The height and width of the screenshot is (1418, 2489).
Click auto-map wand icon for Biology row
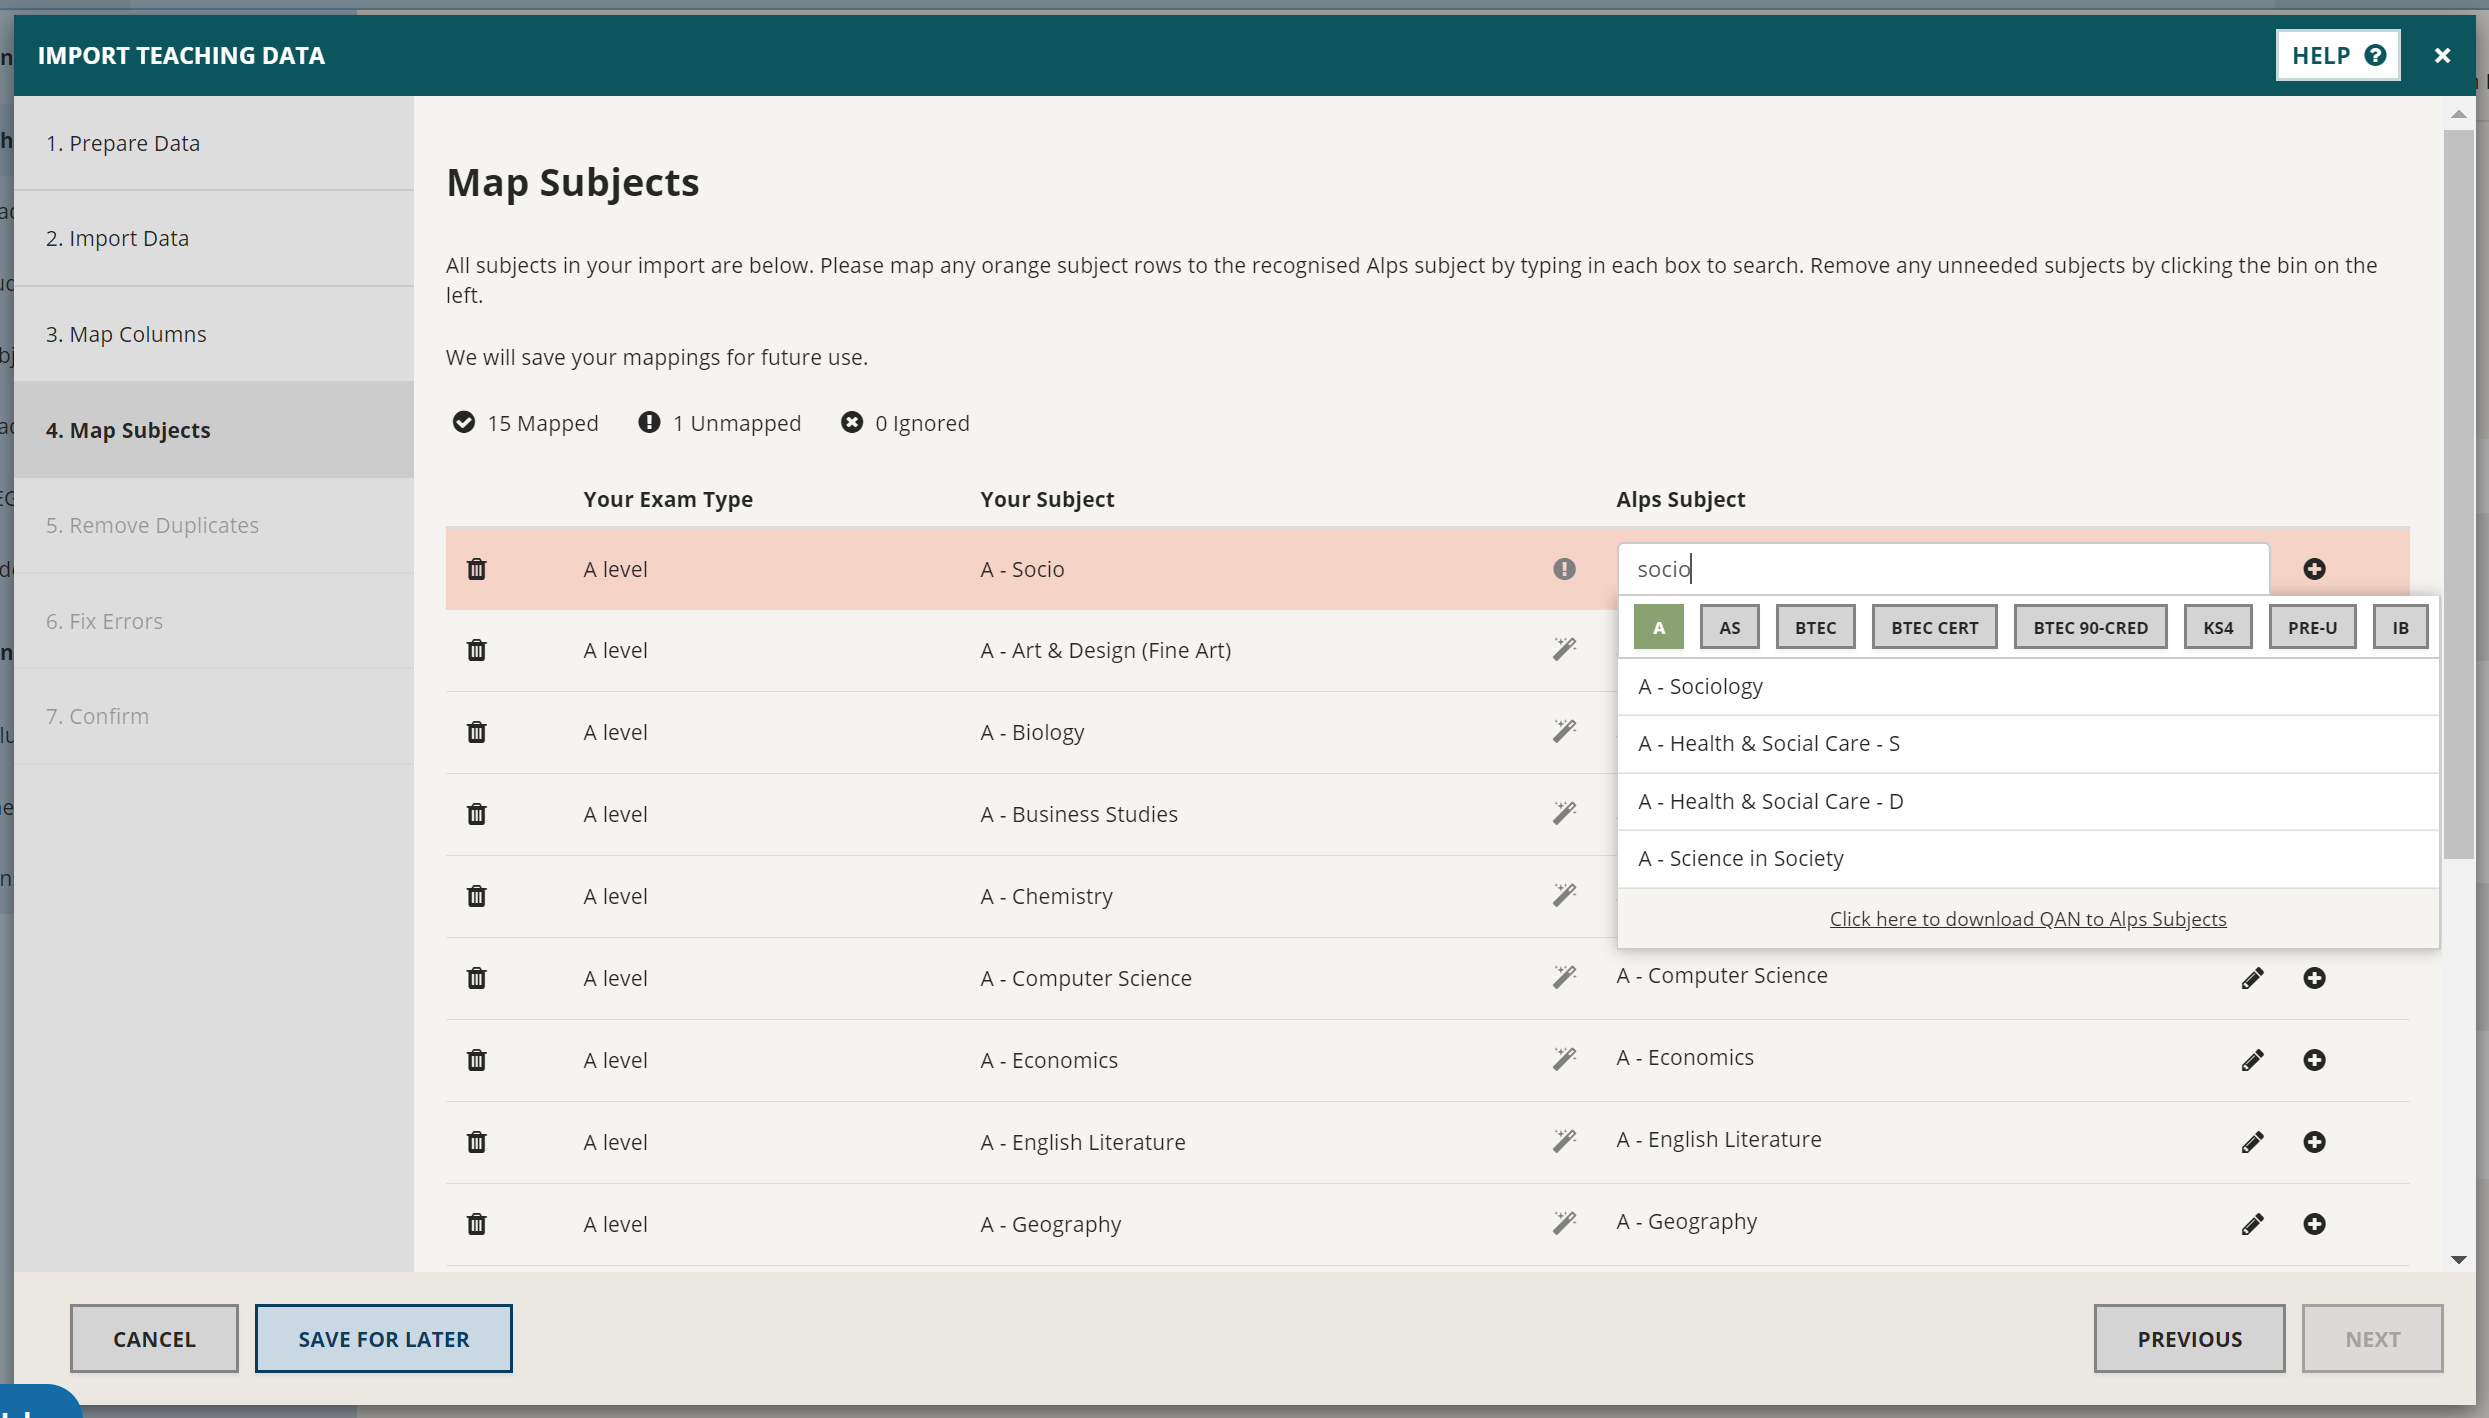[x=1564, y=731]
